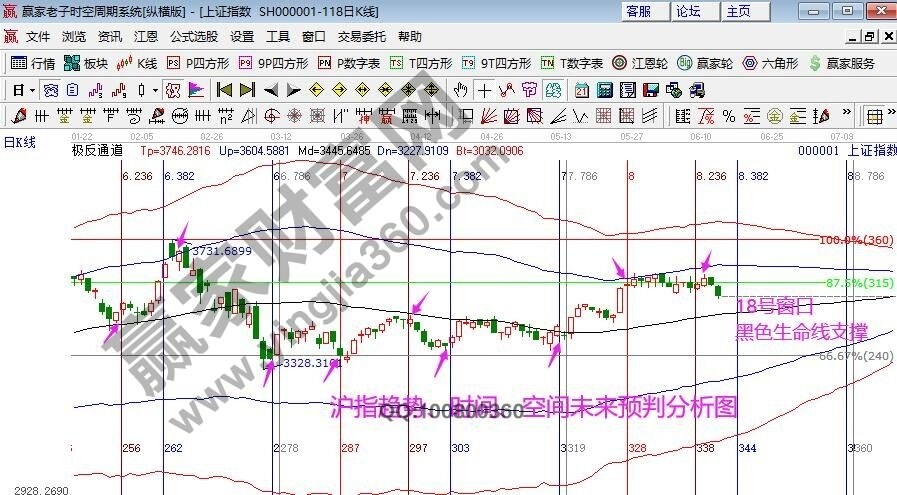The width and height of the screenshot is (897, 495).
Task: Select the red pencil drawing tool
Action: pyautogui.click(x=18, y=116)
